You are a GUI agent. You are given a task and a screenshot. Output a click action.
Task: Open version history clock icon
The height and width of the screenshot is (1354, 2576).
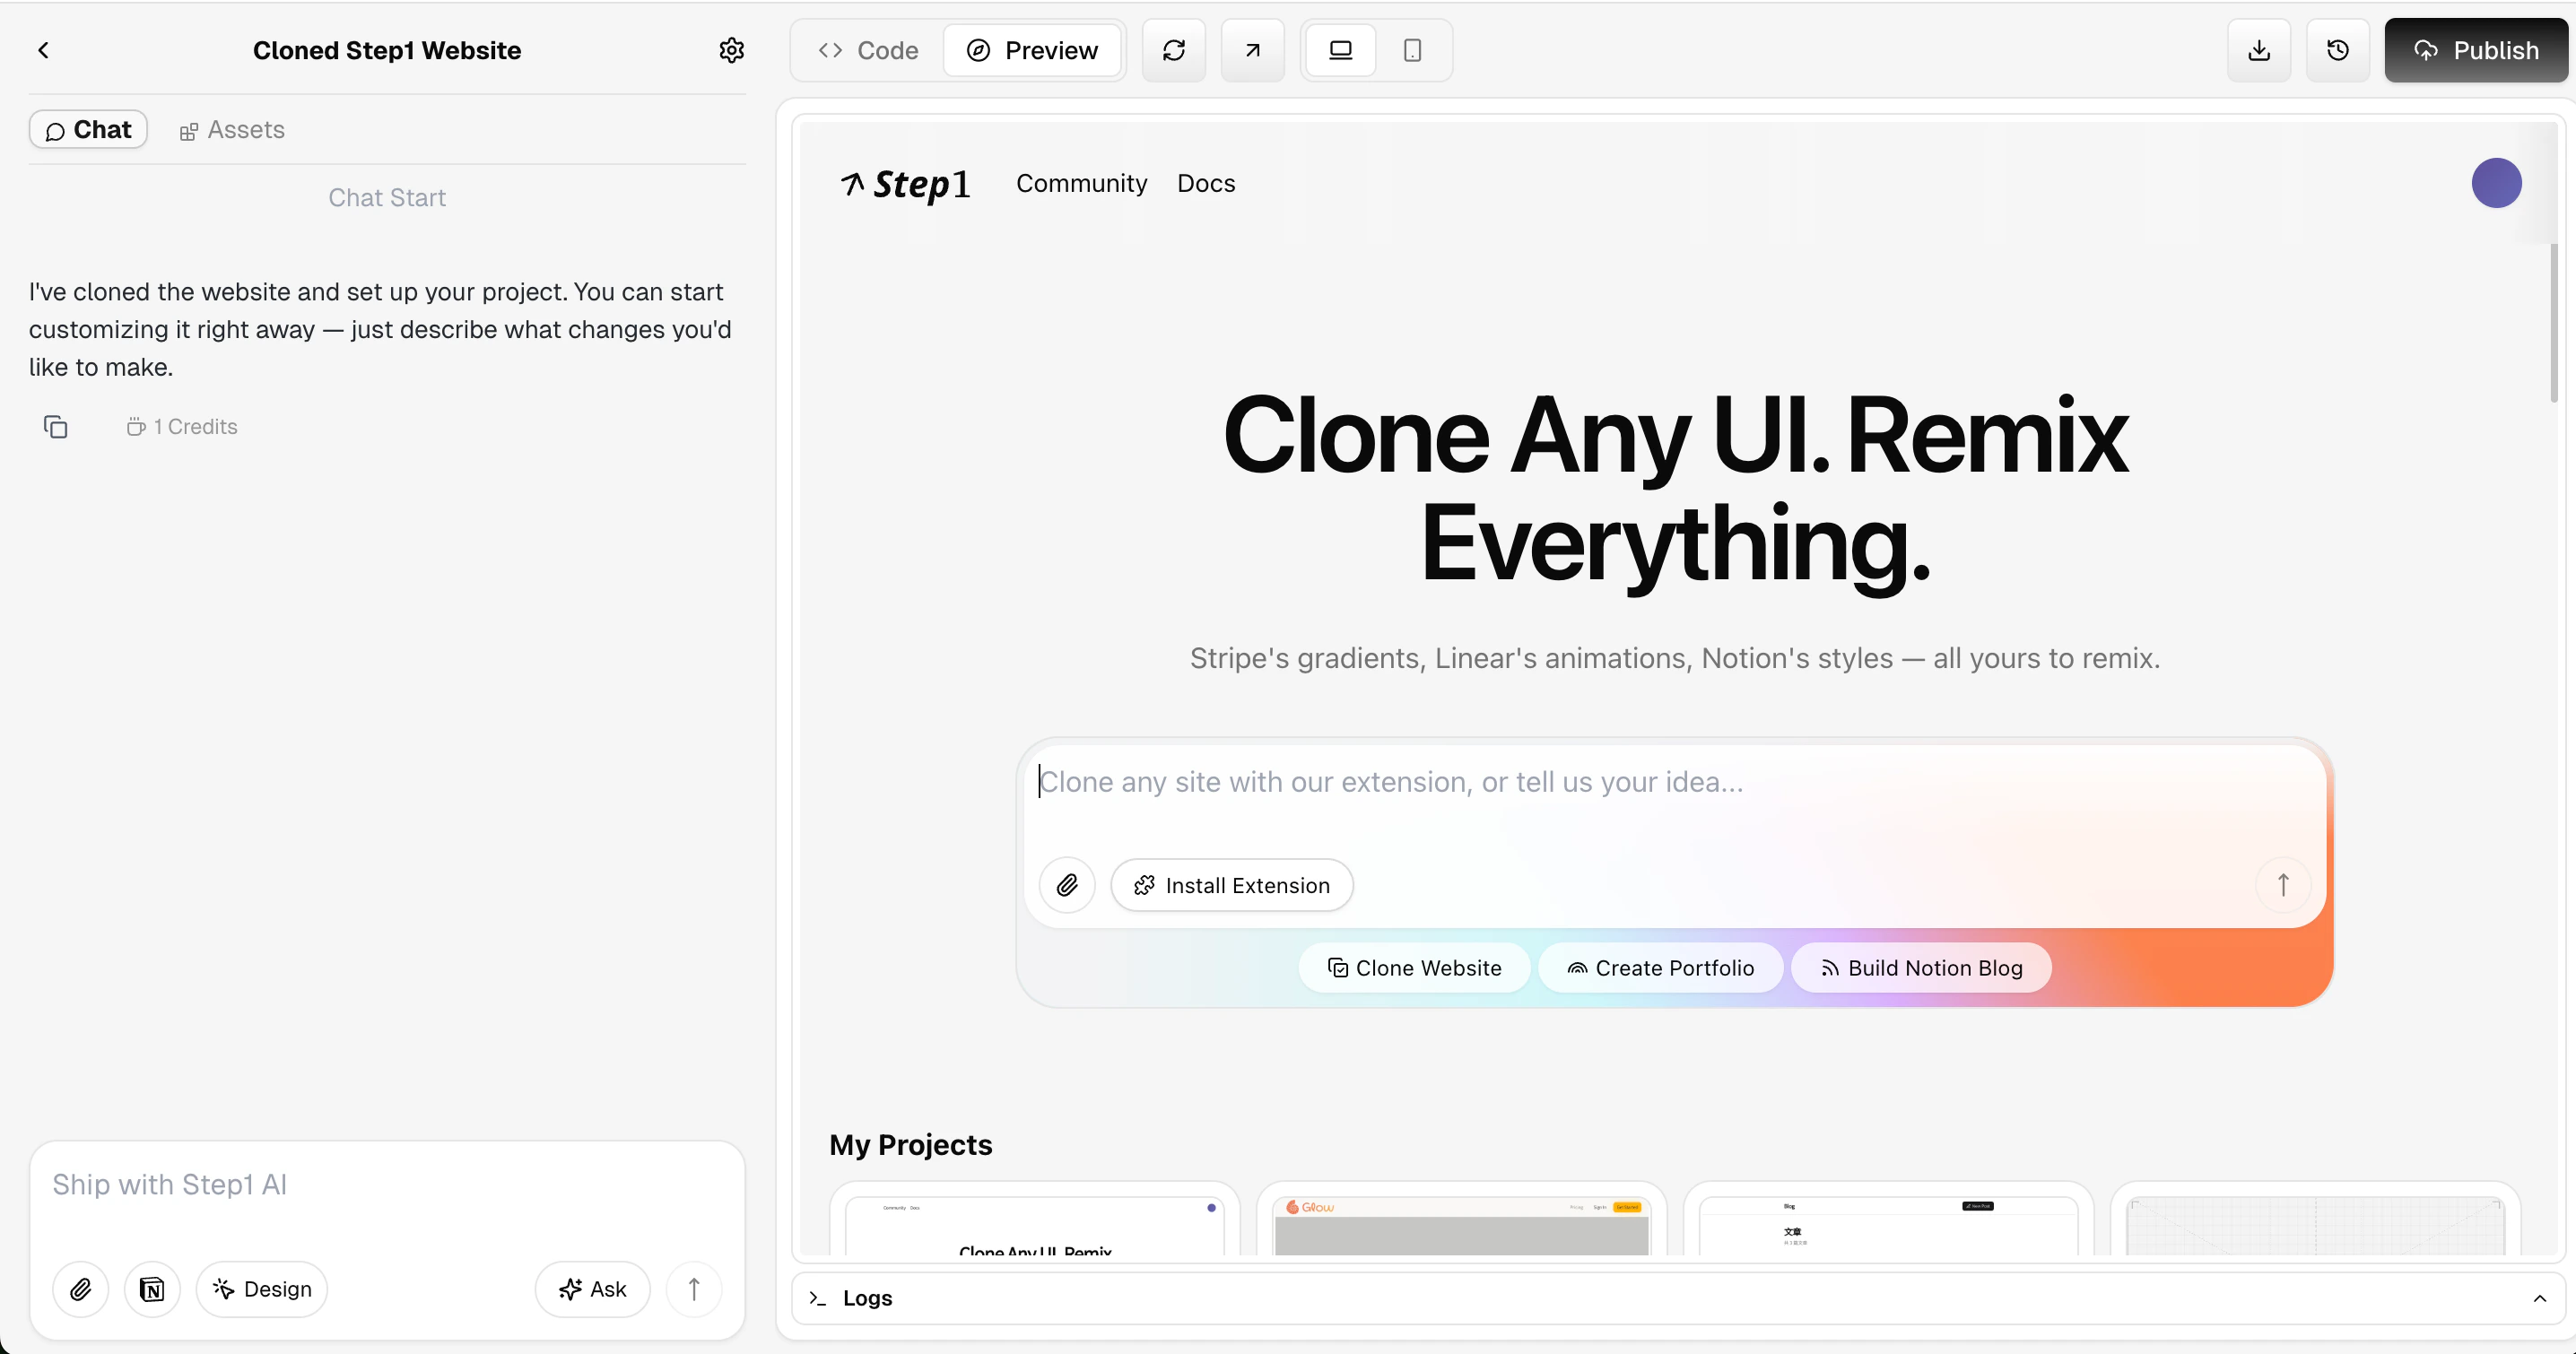tap(2337, 50)
